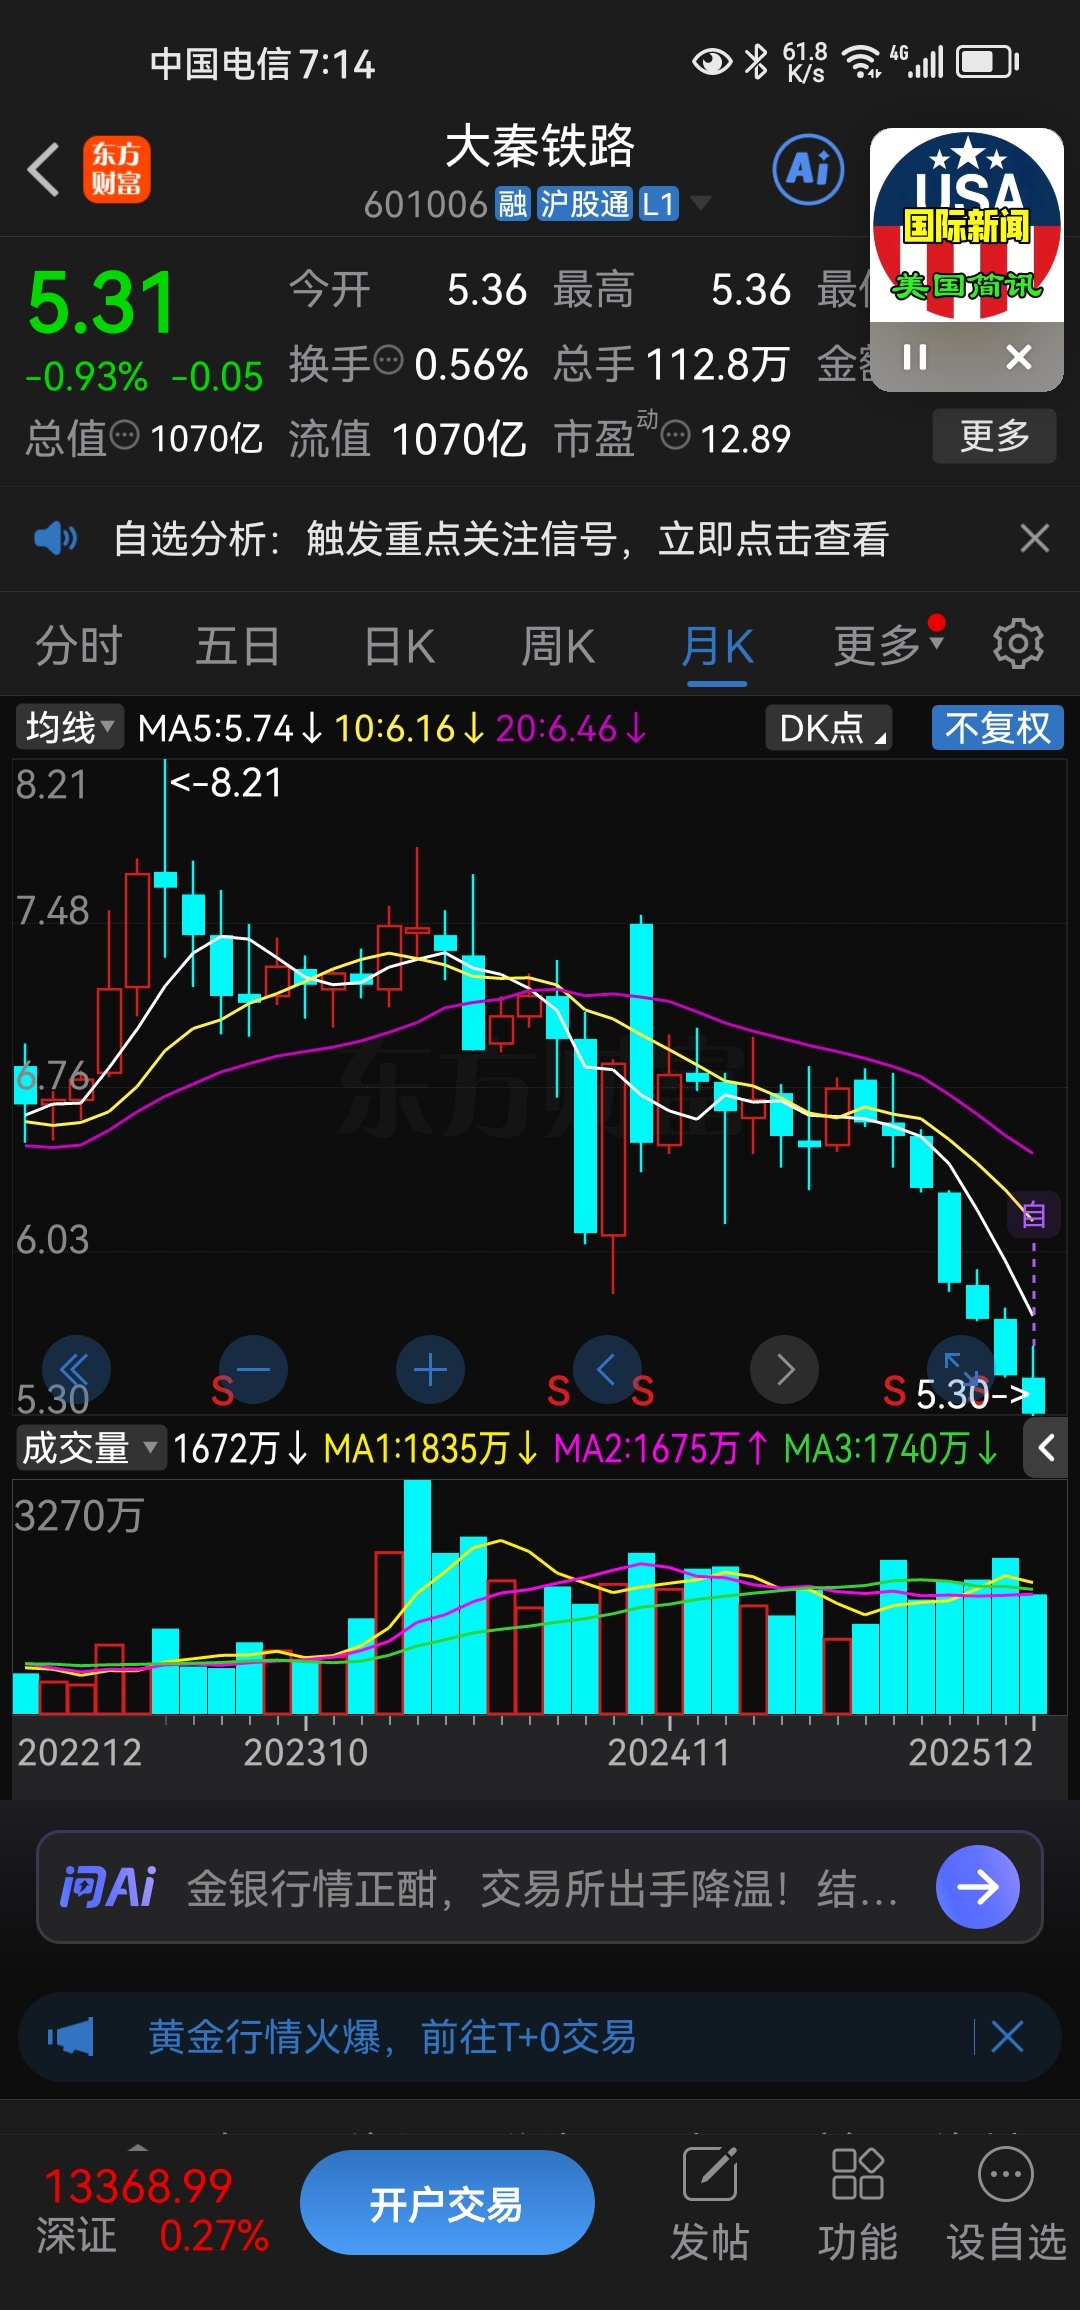Image resolution: width=1080 pixels, height=2310 pixels.
Task: Tap the MA1:1835万 volume average
Action: (x=431, y=1448)
